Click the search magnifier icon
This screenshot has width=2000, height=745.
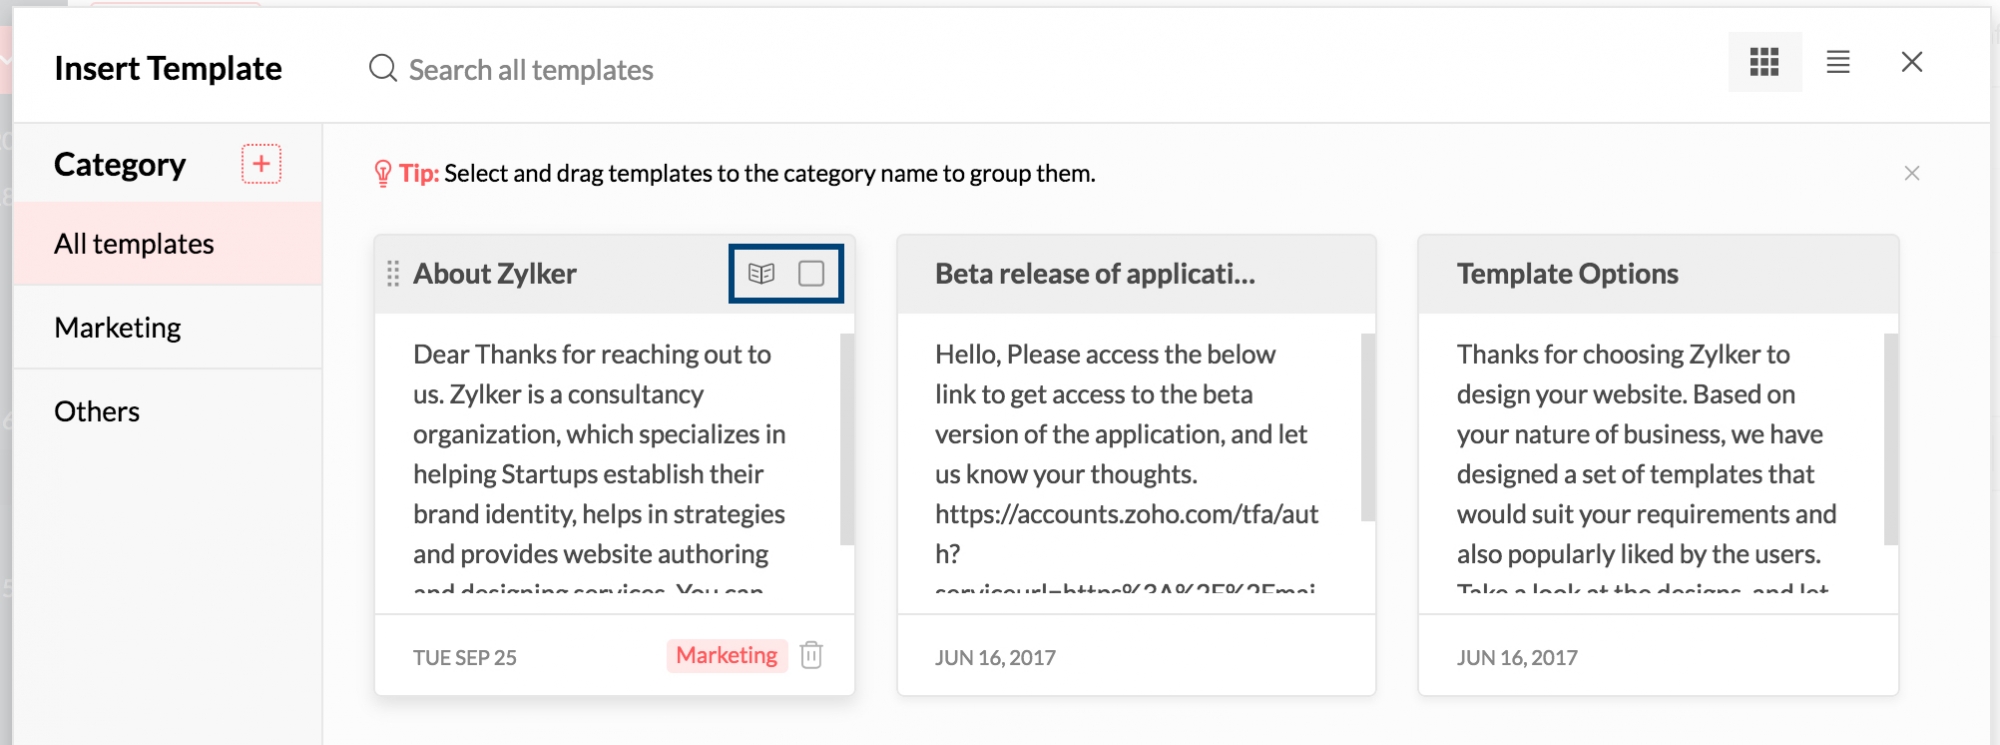(x=383, y=68)
